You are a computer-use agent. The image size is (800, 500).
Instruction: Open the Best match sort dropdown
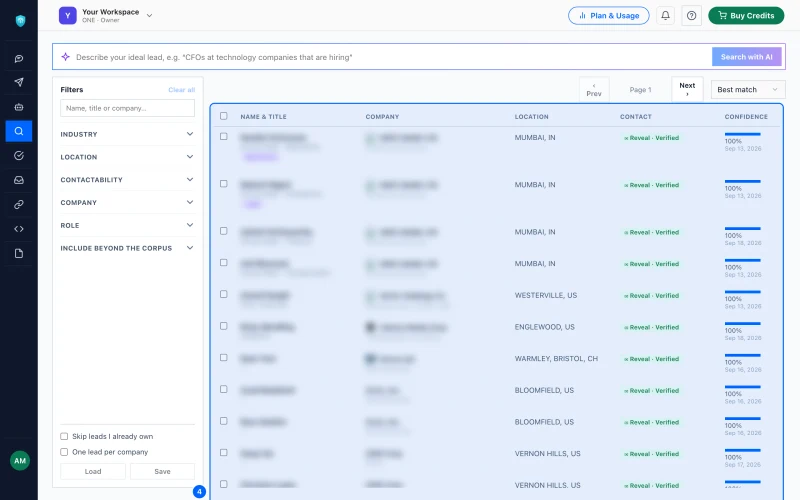[x=748, y=90]
